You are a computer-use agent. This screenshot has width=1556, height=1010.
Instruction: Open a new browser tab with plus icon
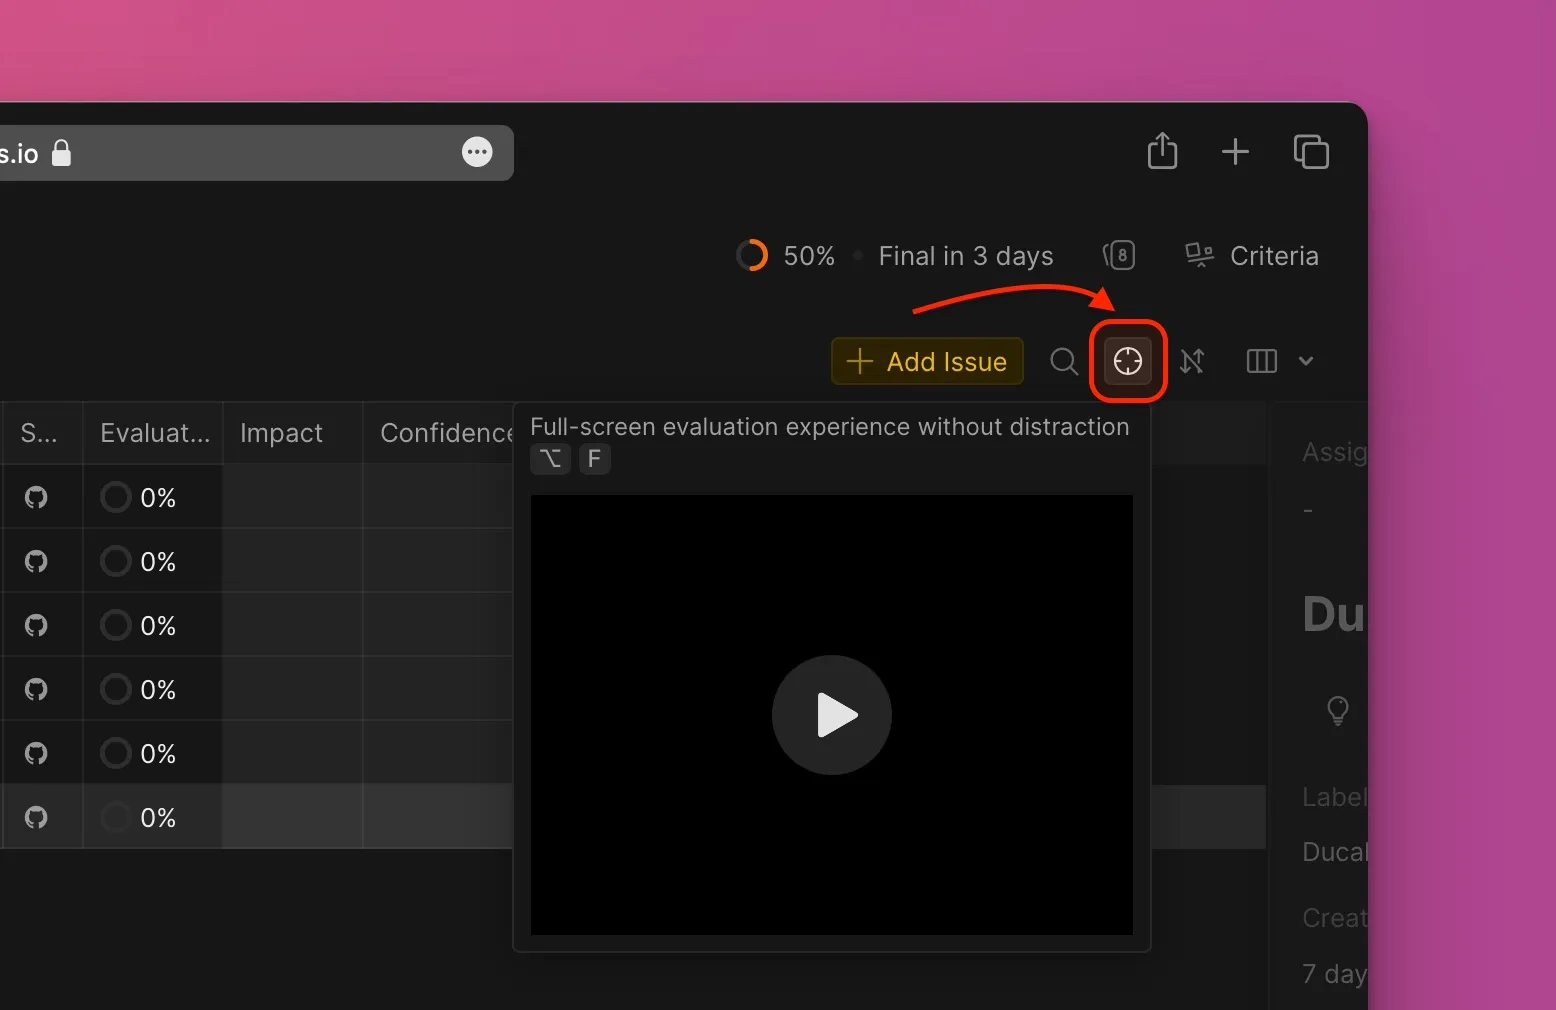point(1235,152)
